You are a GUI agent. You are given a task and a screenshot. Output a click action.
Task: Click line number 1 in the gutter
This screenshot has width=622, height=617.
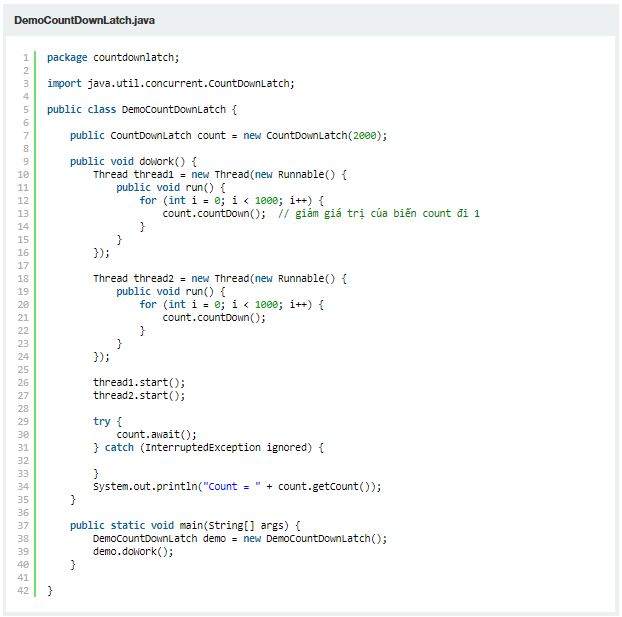pos(25,57)
